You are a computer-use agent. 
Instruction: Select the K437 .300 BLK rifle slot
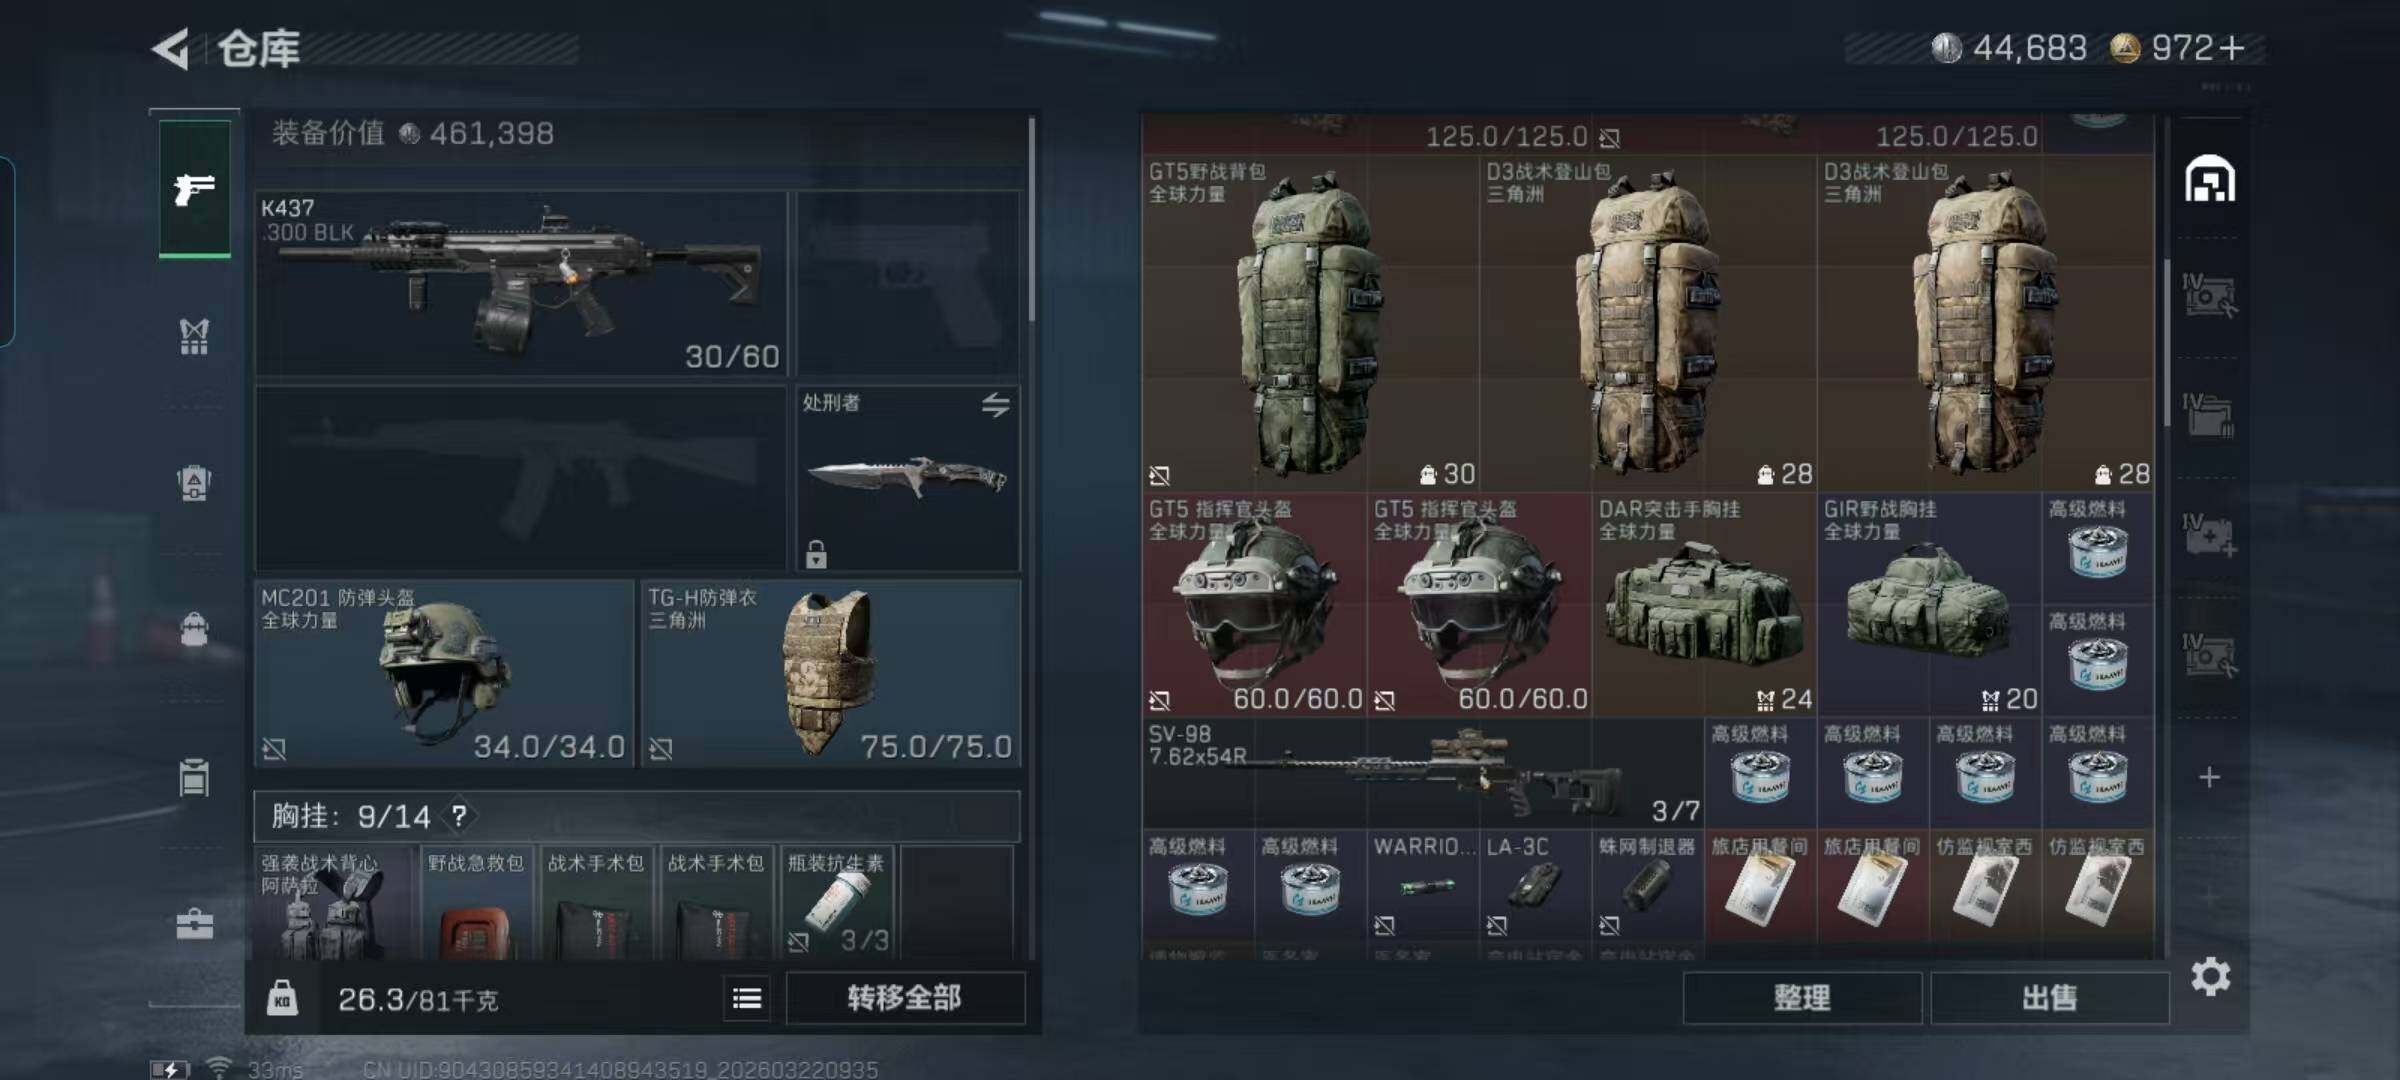click(521, 283)
